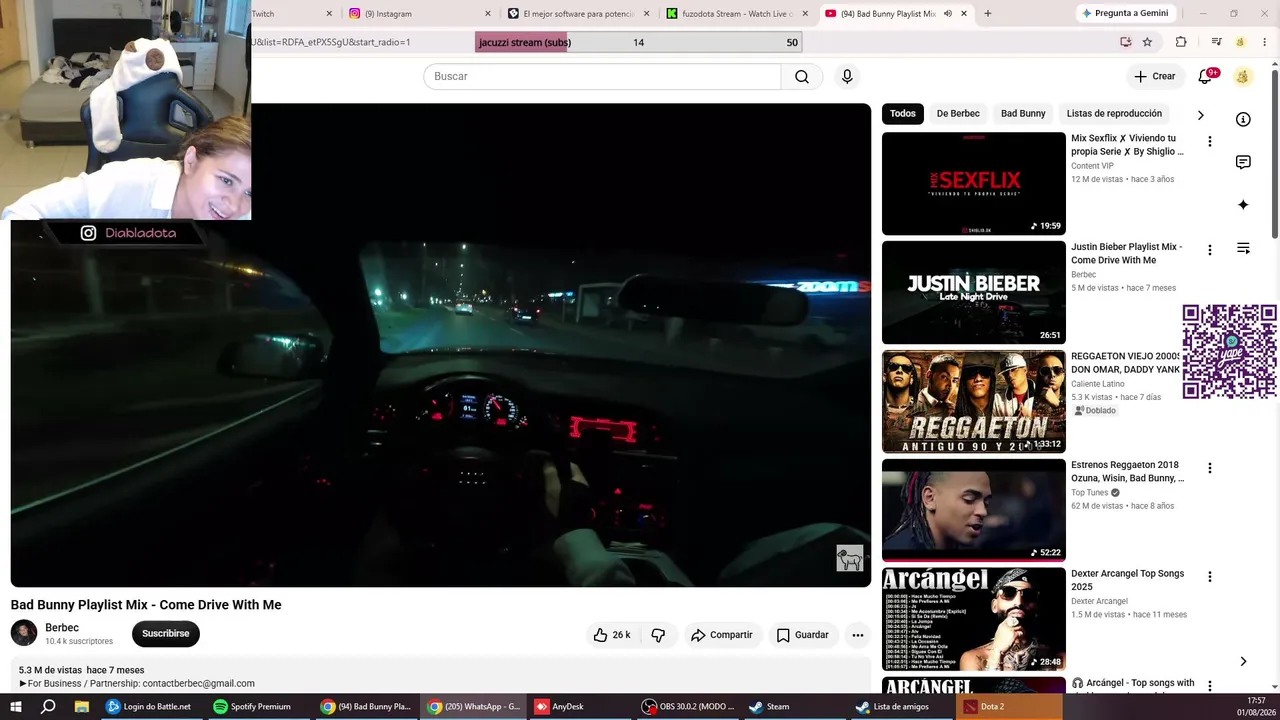Open Chrome three-dot menu

1264,42
